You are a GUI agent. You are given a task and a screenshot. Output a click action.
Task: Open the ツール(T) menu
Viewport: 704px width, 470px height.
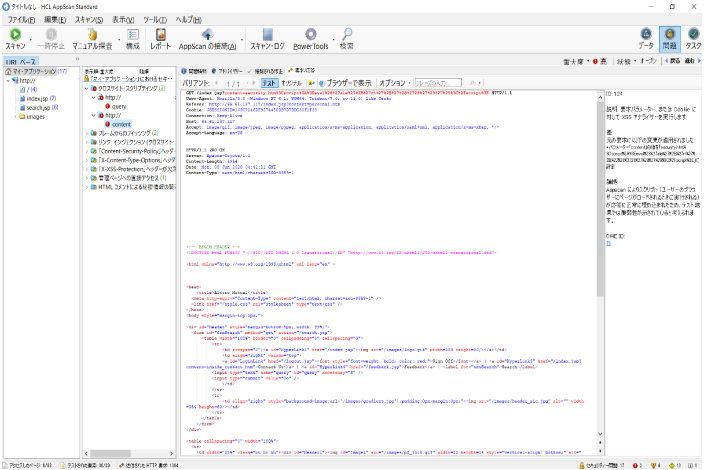[155, 20]
